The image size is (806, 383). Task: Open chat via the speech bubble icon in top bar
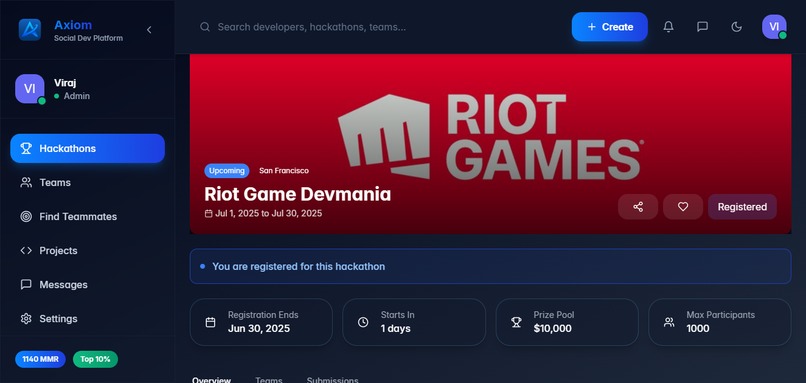[702, 27]
